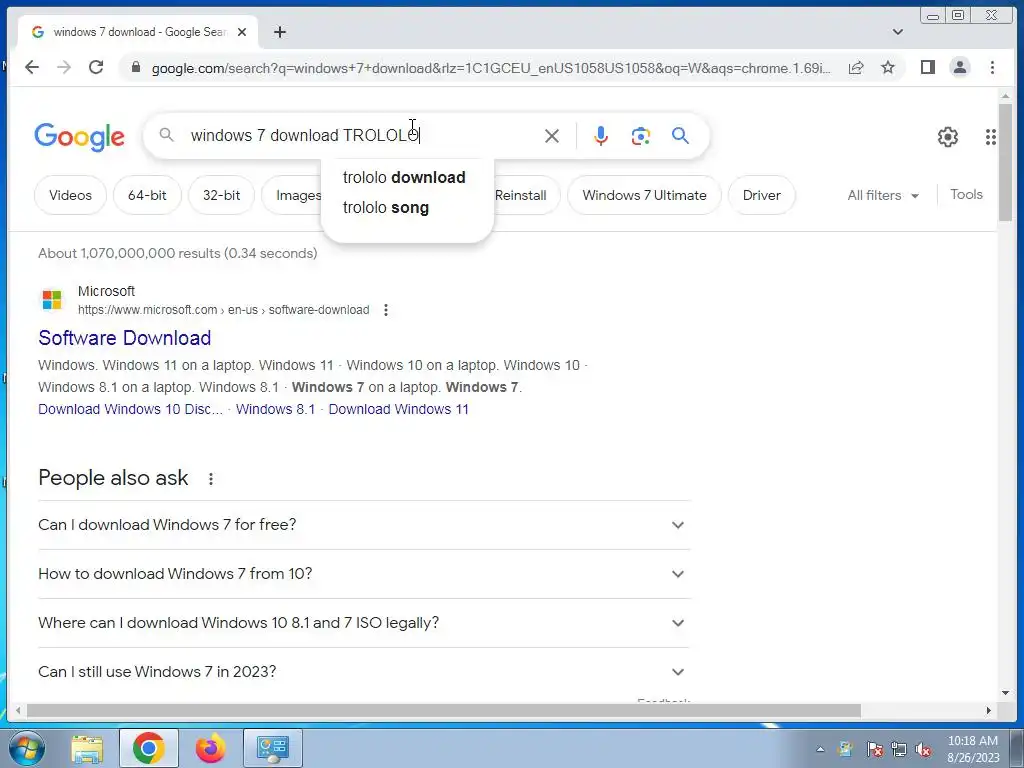1024x768 pixels.
Task: Open the network tray icon
Action: point(899,750)
